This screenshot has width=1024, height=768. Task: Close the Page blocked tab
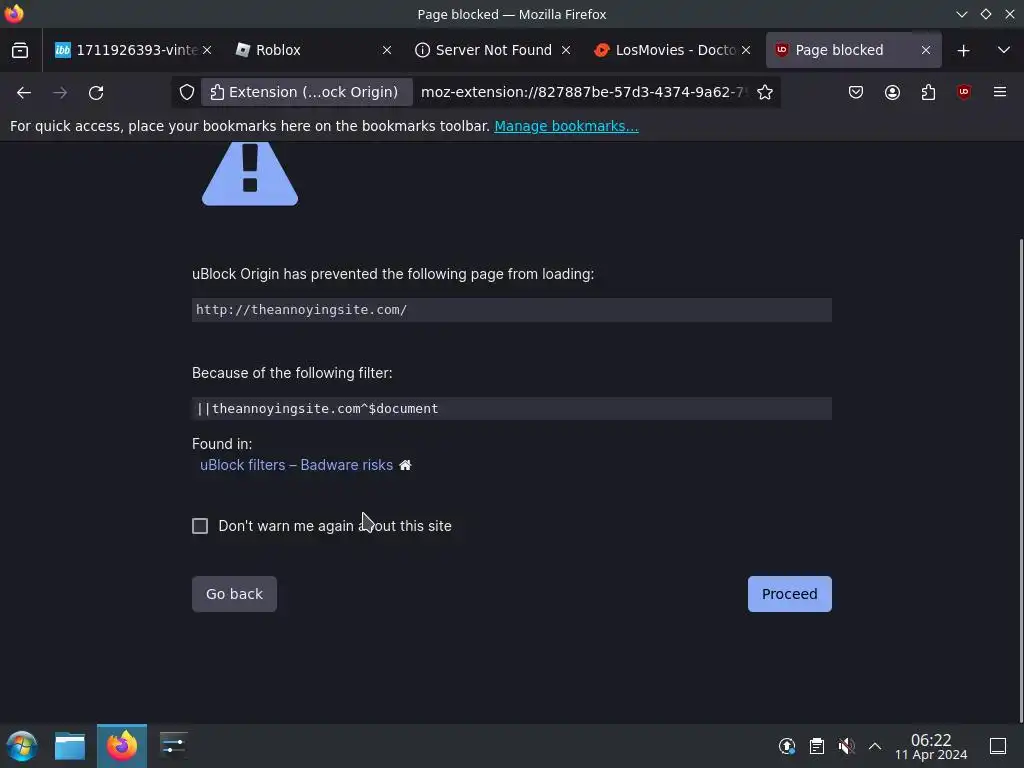[x=925, y=50]
